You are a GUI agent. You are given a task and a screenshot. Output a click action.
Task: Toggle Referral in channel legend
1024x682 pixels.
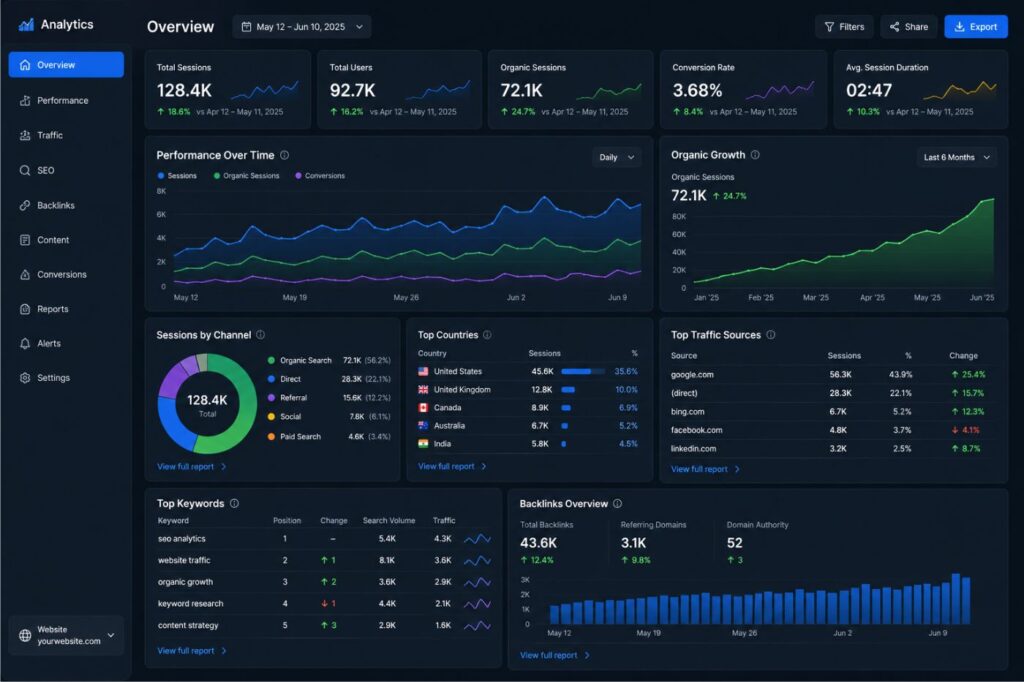point(287,398)
